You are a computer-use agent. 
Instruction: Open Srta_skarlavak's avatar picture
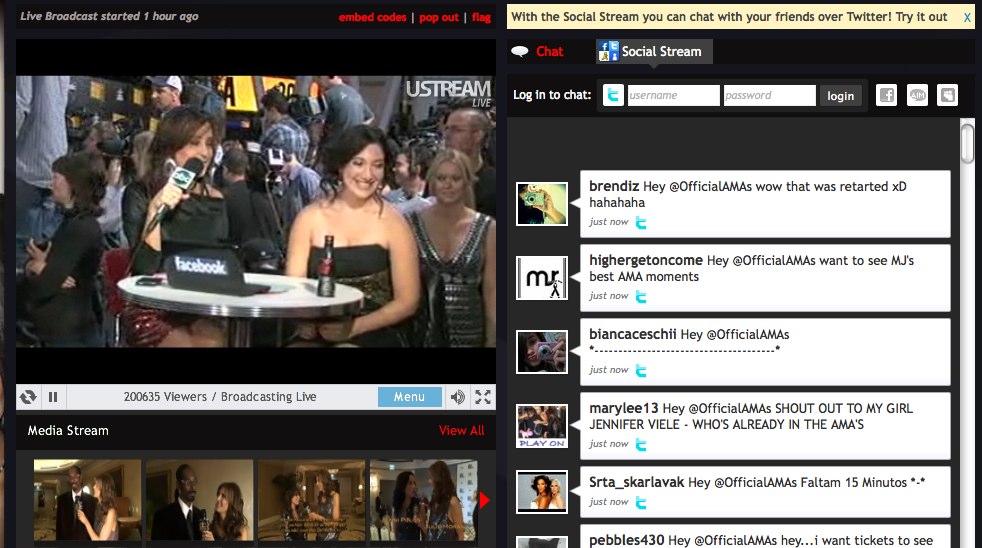pos(542,492)
